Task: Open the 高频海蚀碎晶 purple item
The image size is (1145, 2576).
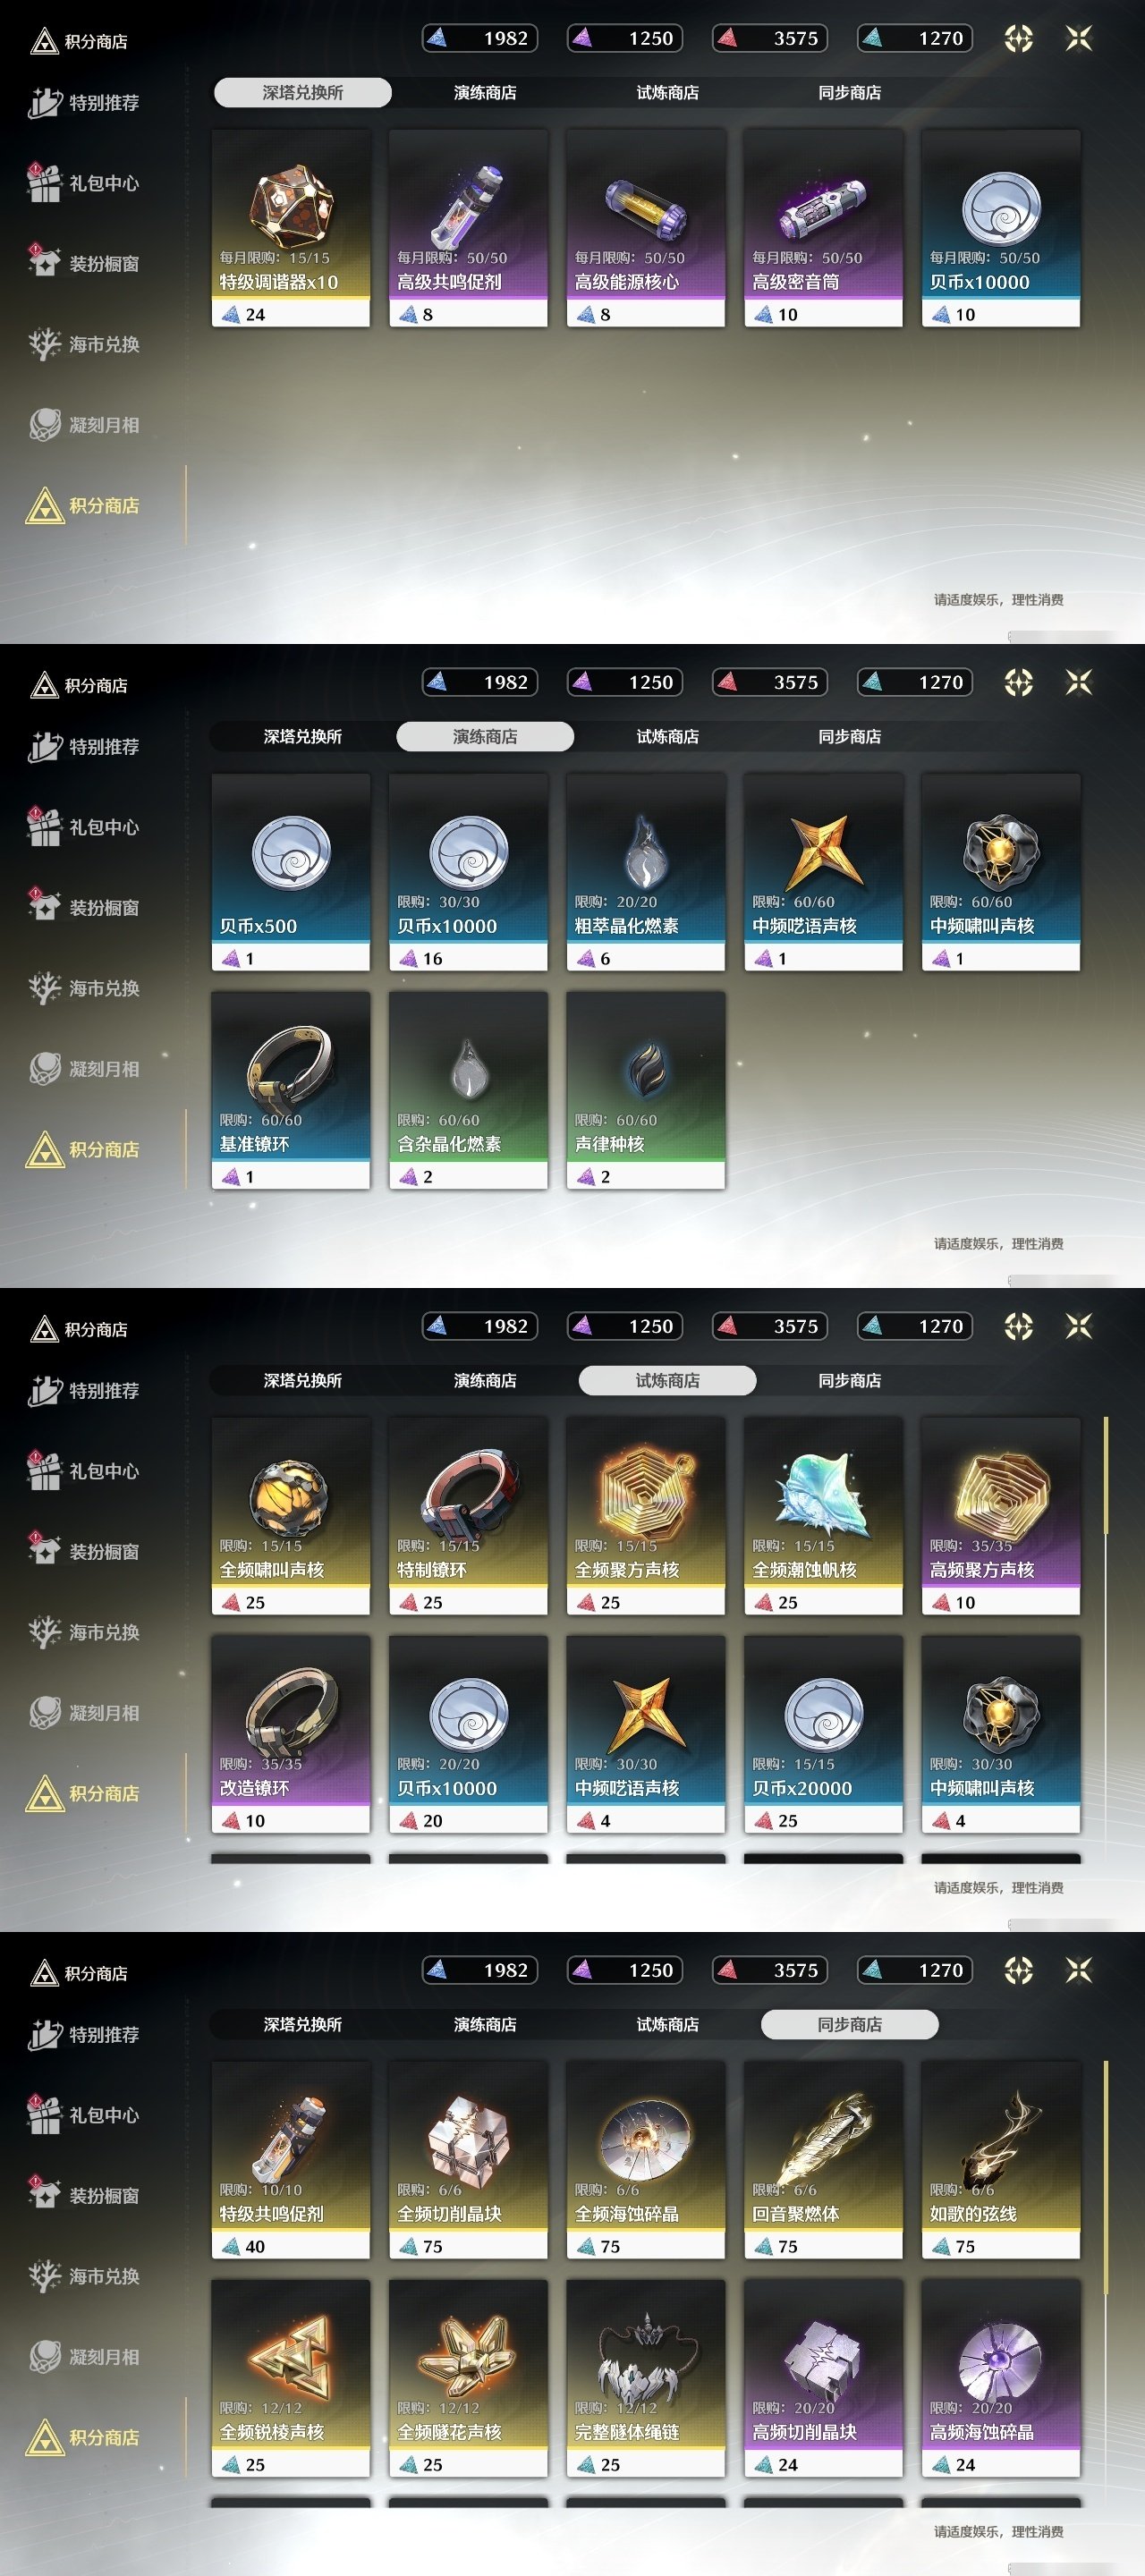Action: [1001, 2378]
